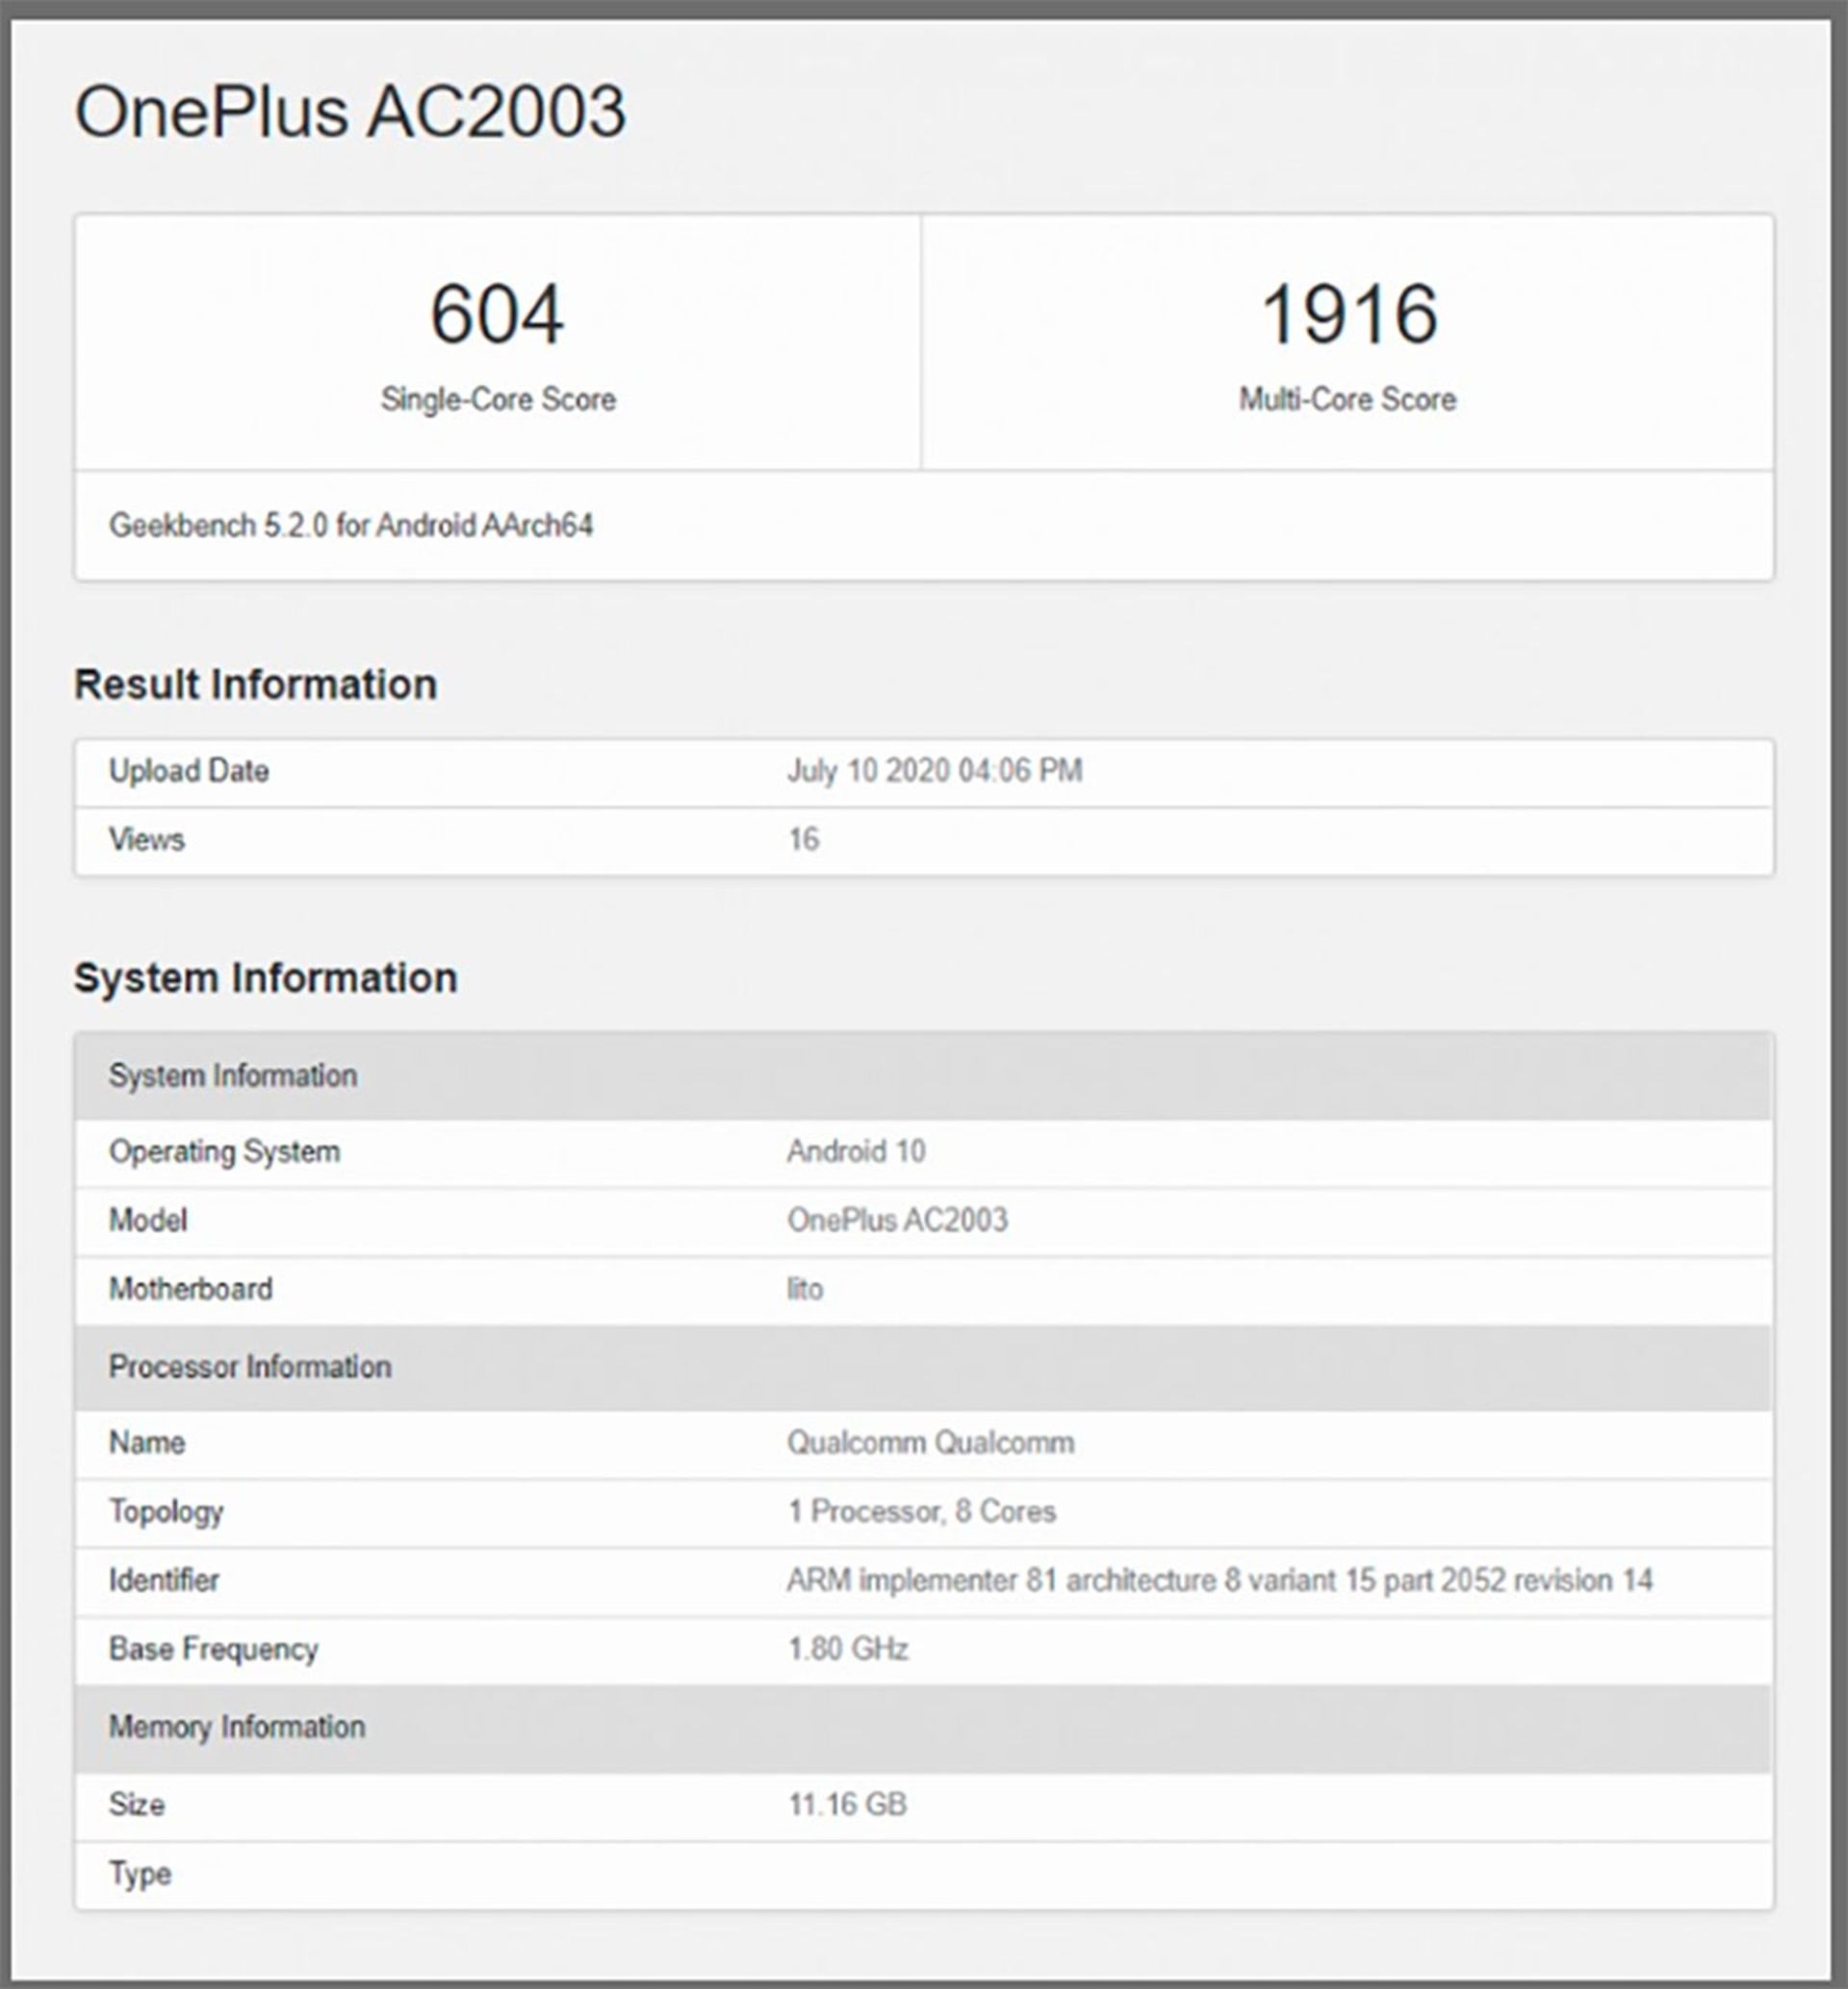The image size is (1848, 1989).
Task: Click the OnePlus AC2003 model value
Action: 897,1220
